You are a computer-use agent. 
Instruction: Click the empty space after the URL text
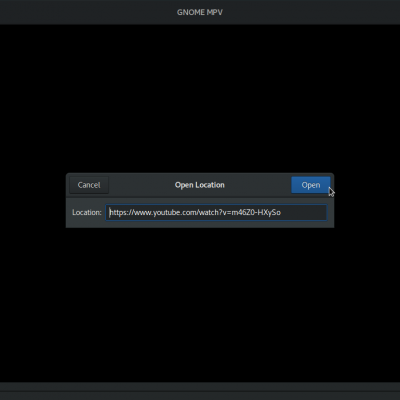click(x=303, y=212)
